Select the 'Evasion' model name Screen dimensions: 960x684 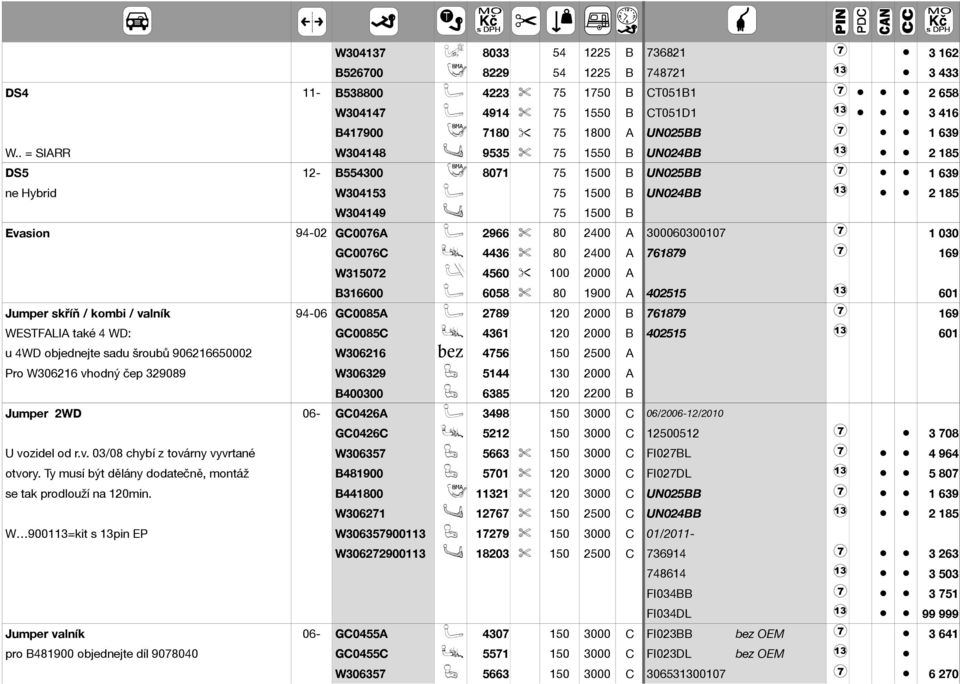point(28,233)
